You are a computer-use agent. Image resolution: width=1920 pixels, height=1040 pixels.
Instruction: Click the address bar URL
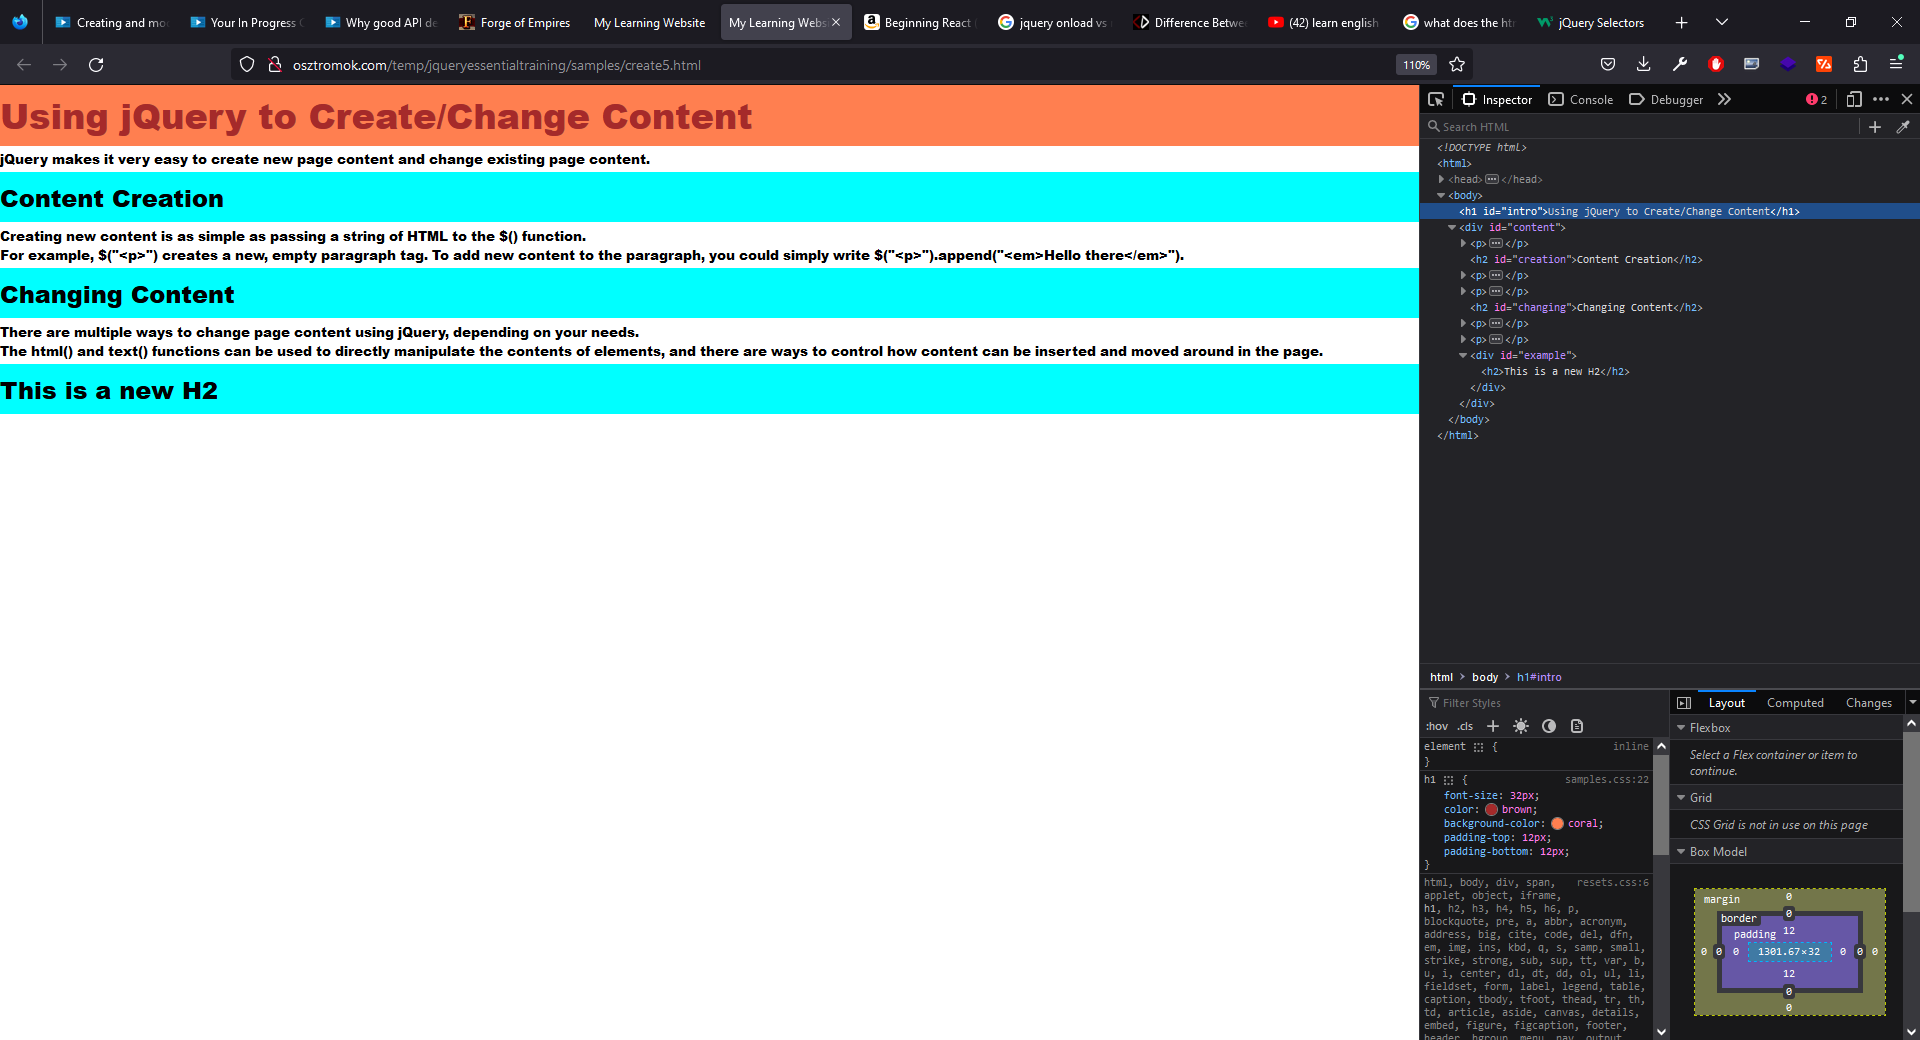click(497, 65)
